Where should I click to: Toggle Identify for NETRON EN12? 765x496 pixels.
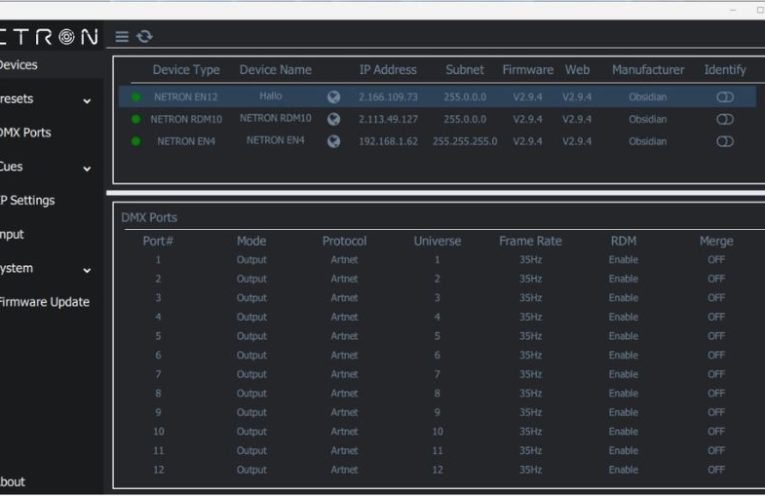(x=725, y=97)
